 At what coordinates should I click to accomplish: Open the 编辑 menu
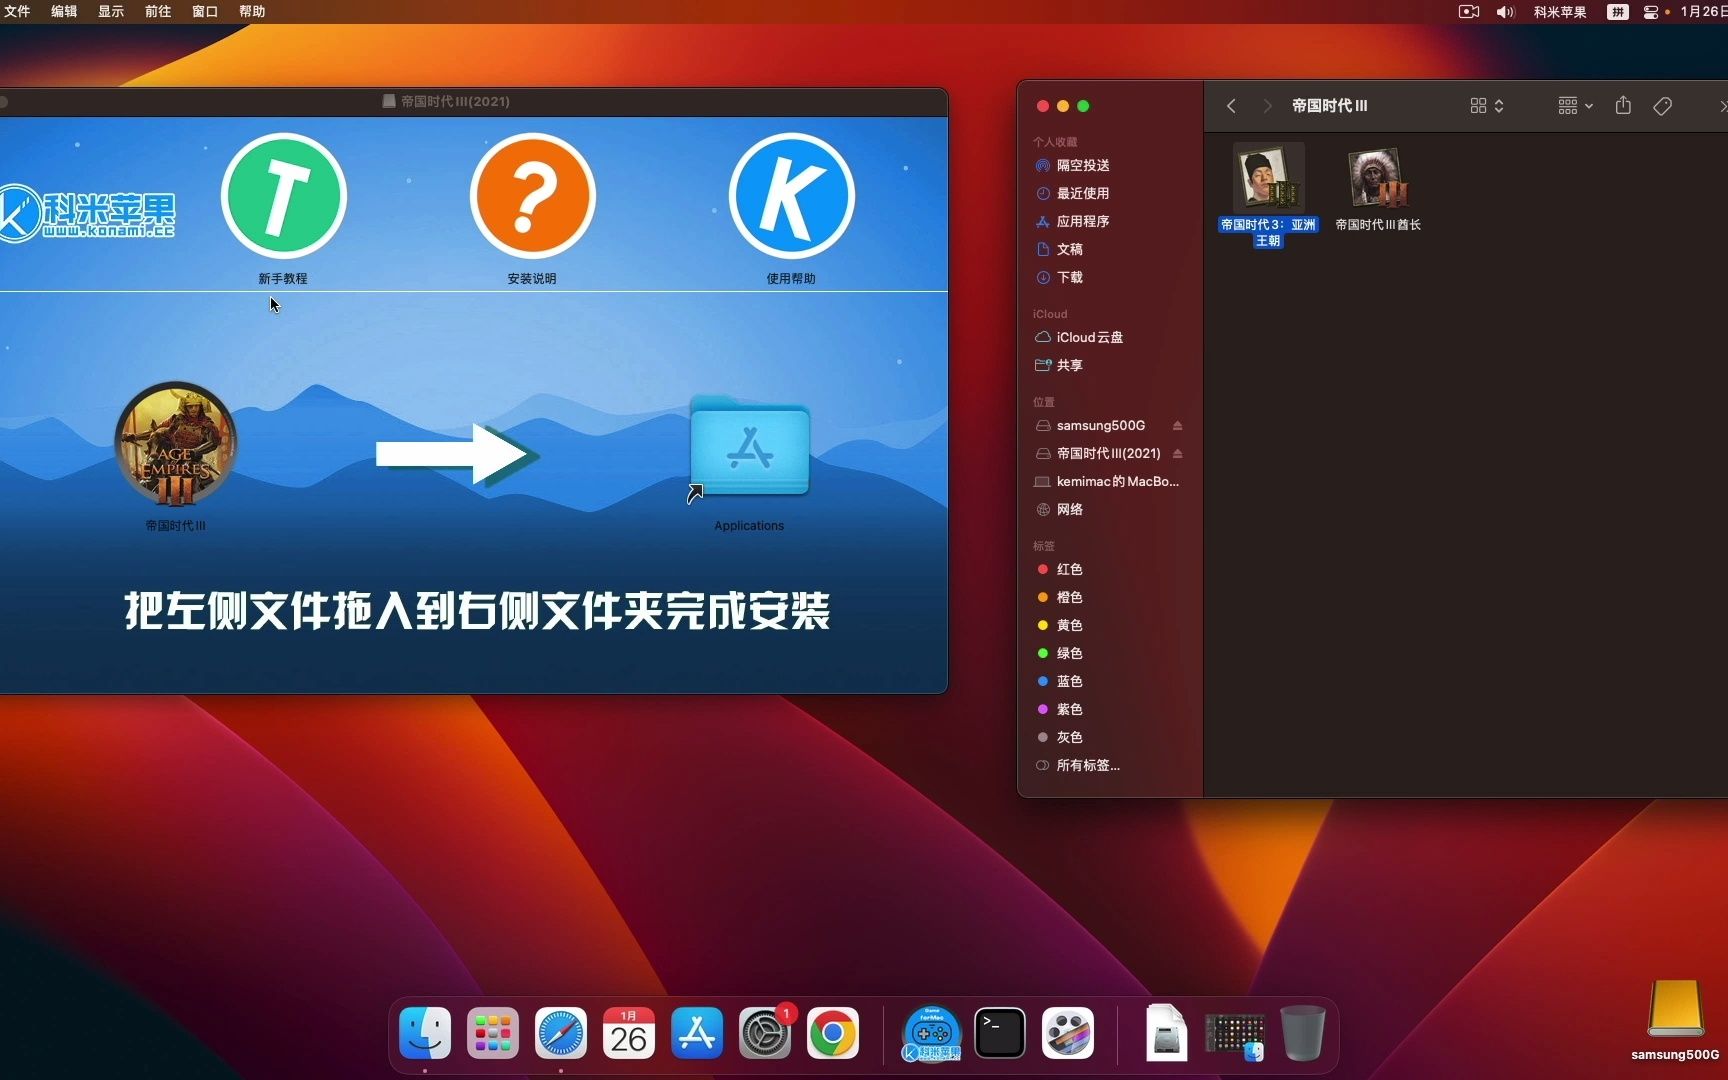pyautogui.click(x=64, y=11)
